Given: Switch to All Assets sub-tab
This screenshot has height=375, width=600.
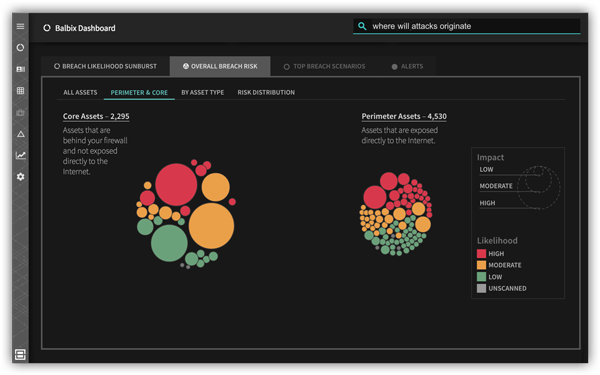Looking at the screenshot, I should (80, 93).
